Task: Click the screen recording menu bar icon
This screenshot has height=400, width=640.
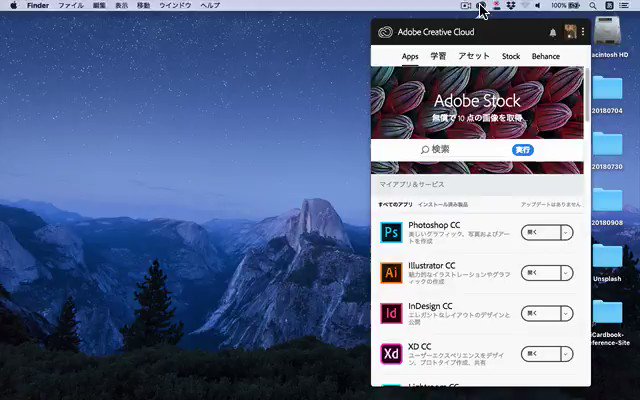Action: 466,5
